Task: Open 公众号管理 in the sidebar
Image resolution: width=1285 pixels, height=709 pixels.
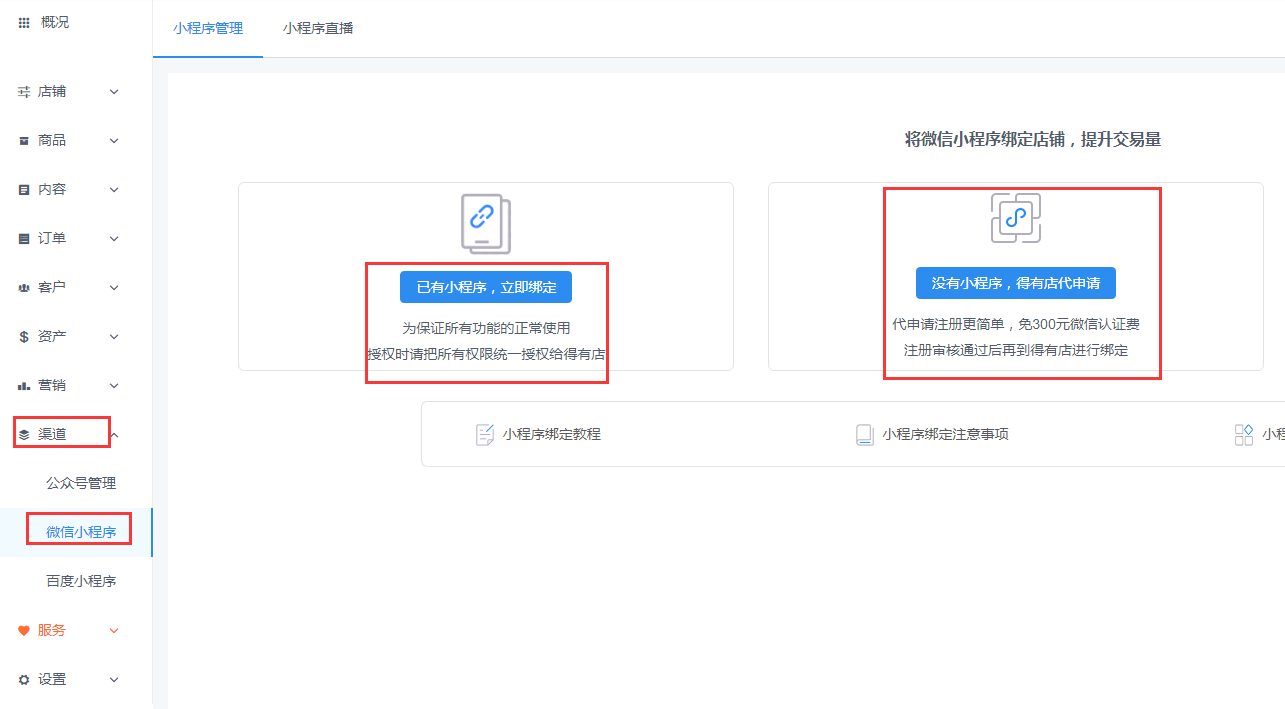Action: 81,483
